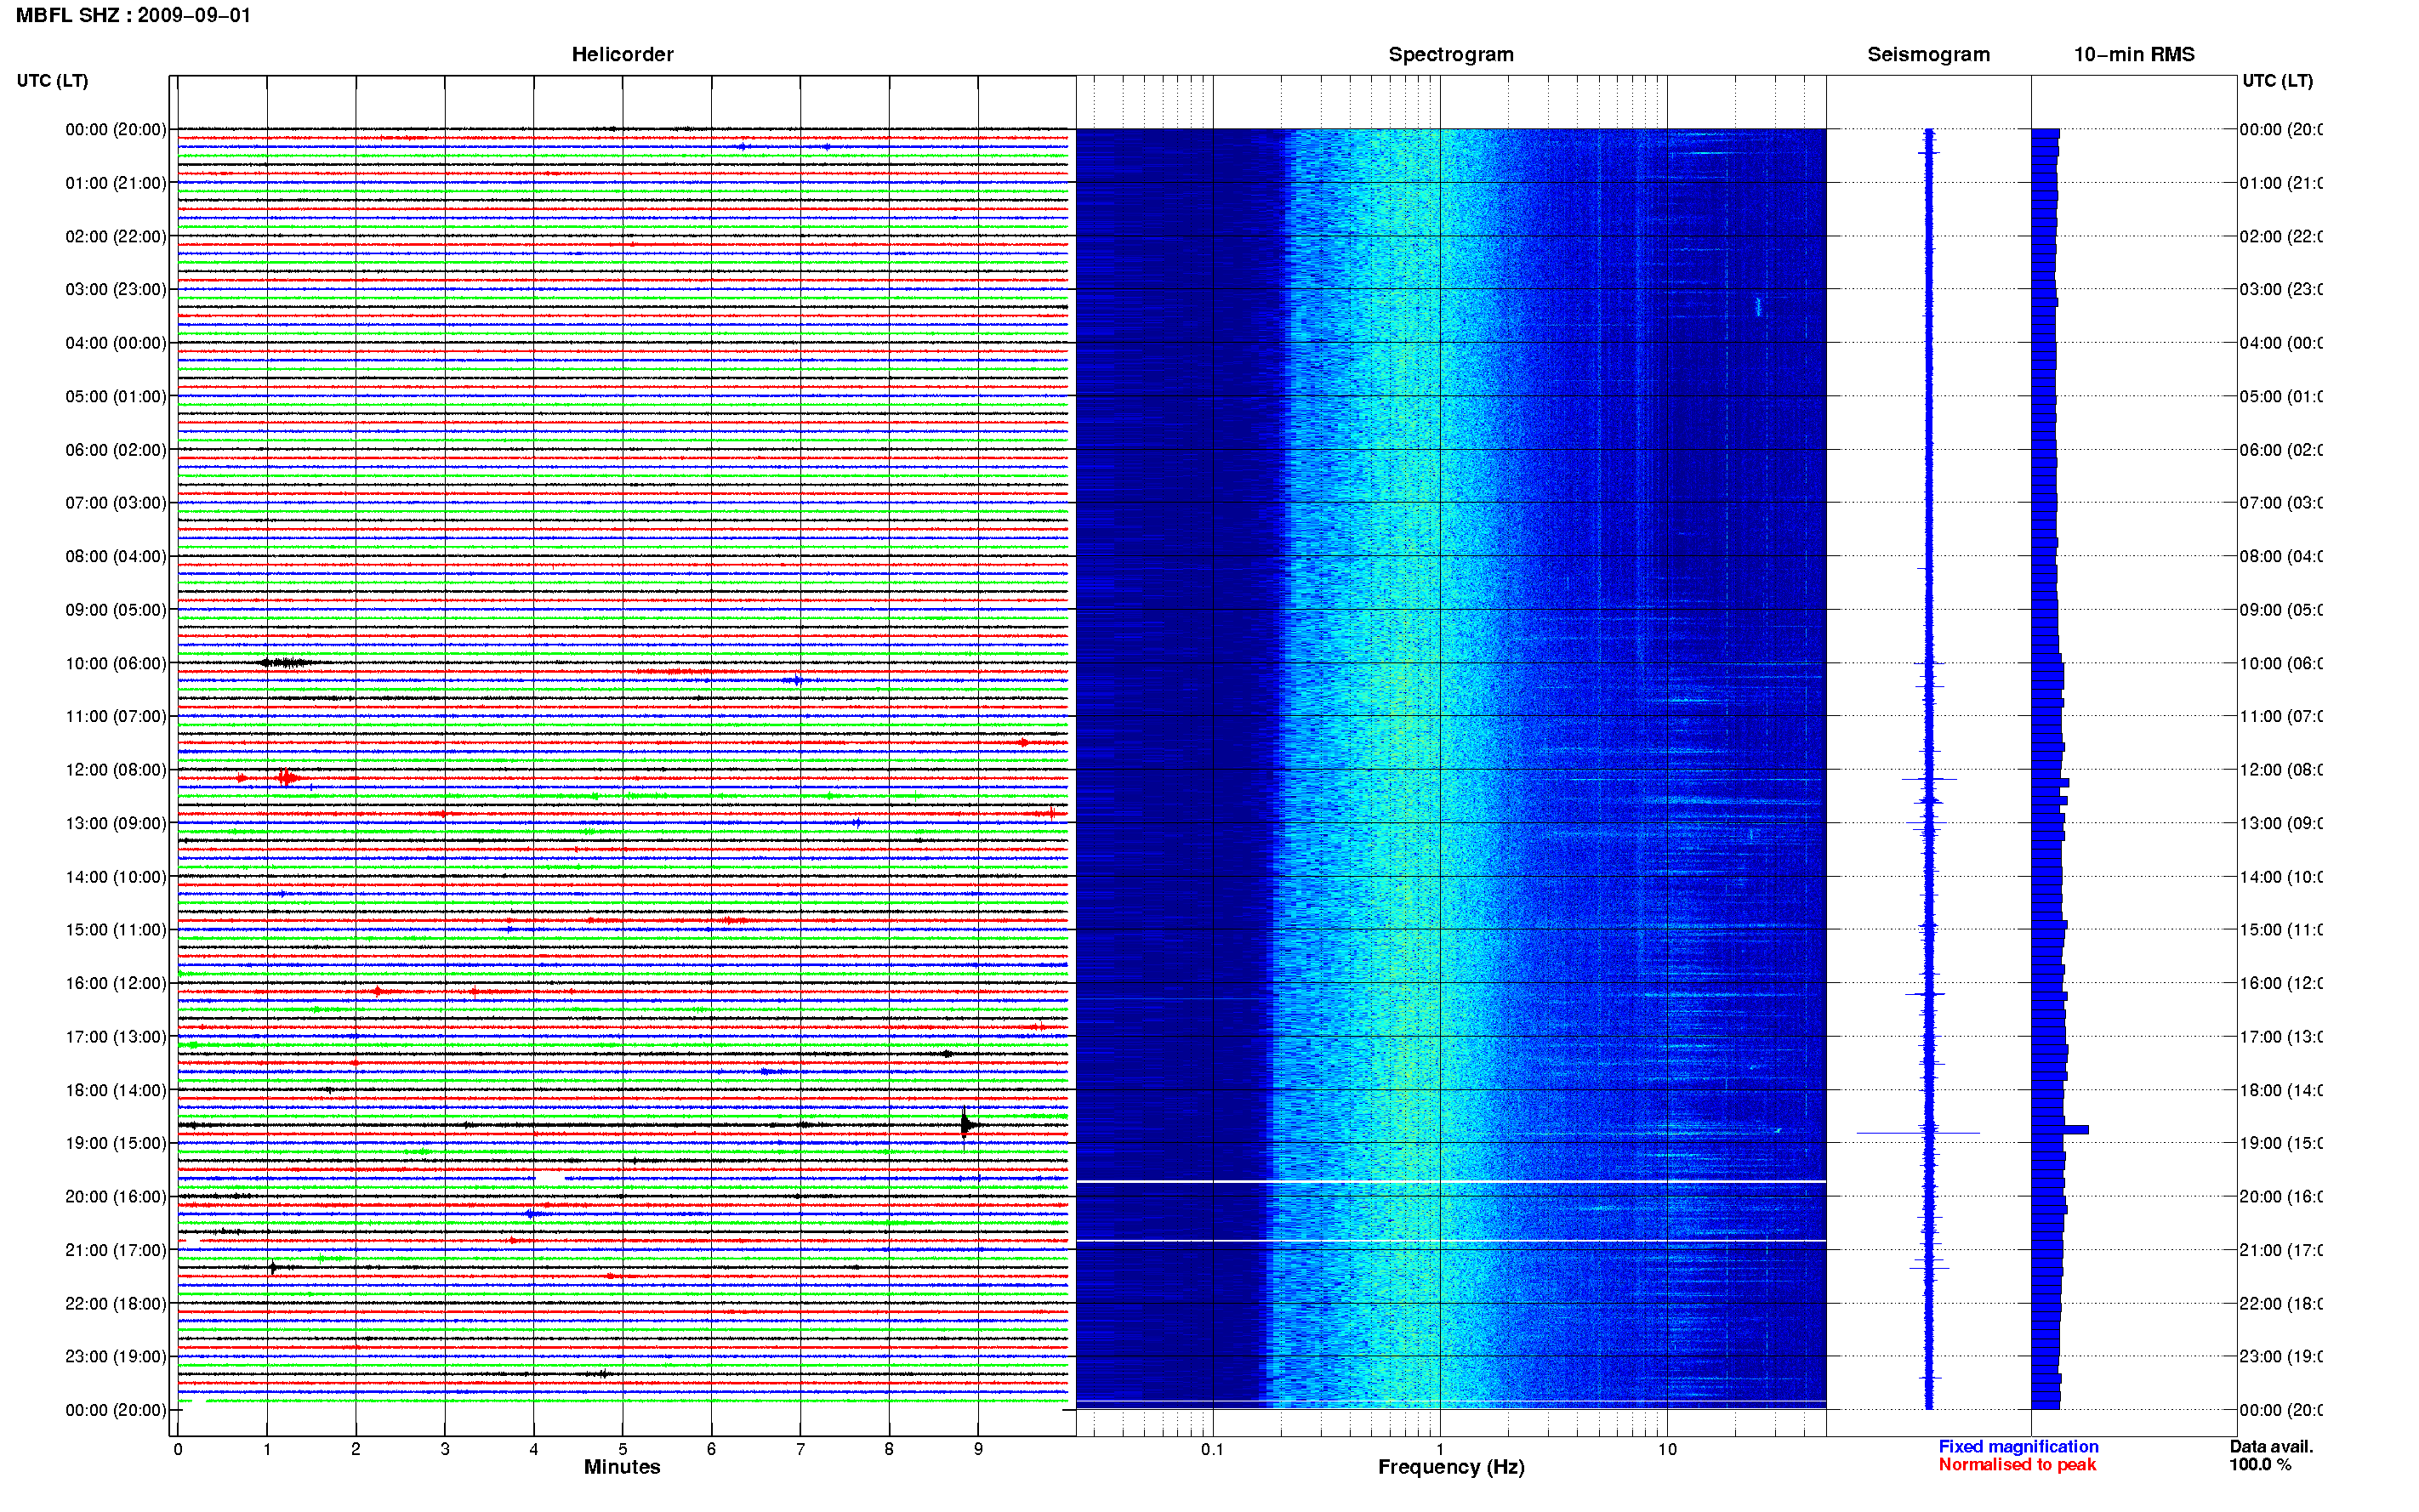Click the left 21:00 (17:00) time label
This screenshot has height=1512, width=2419.
[x=116, y=1250]
